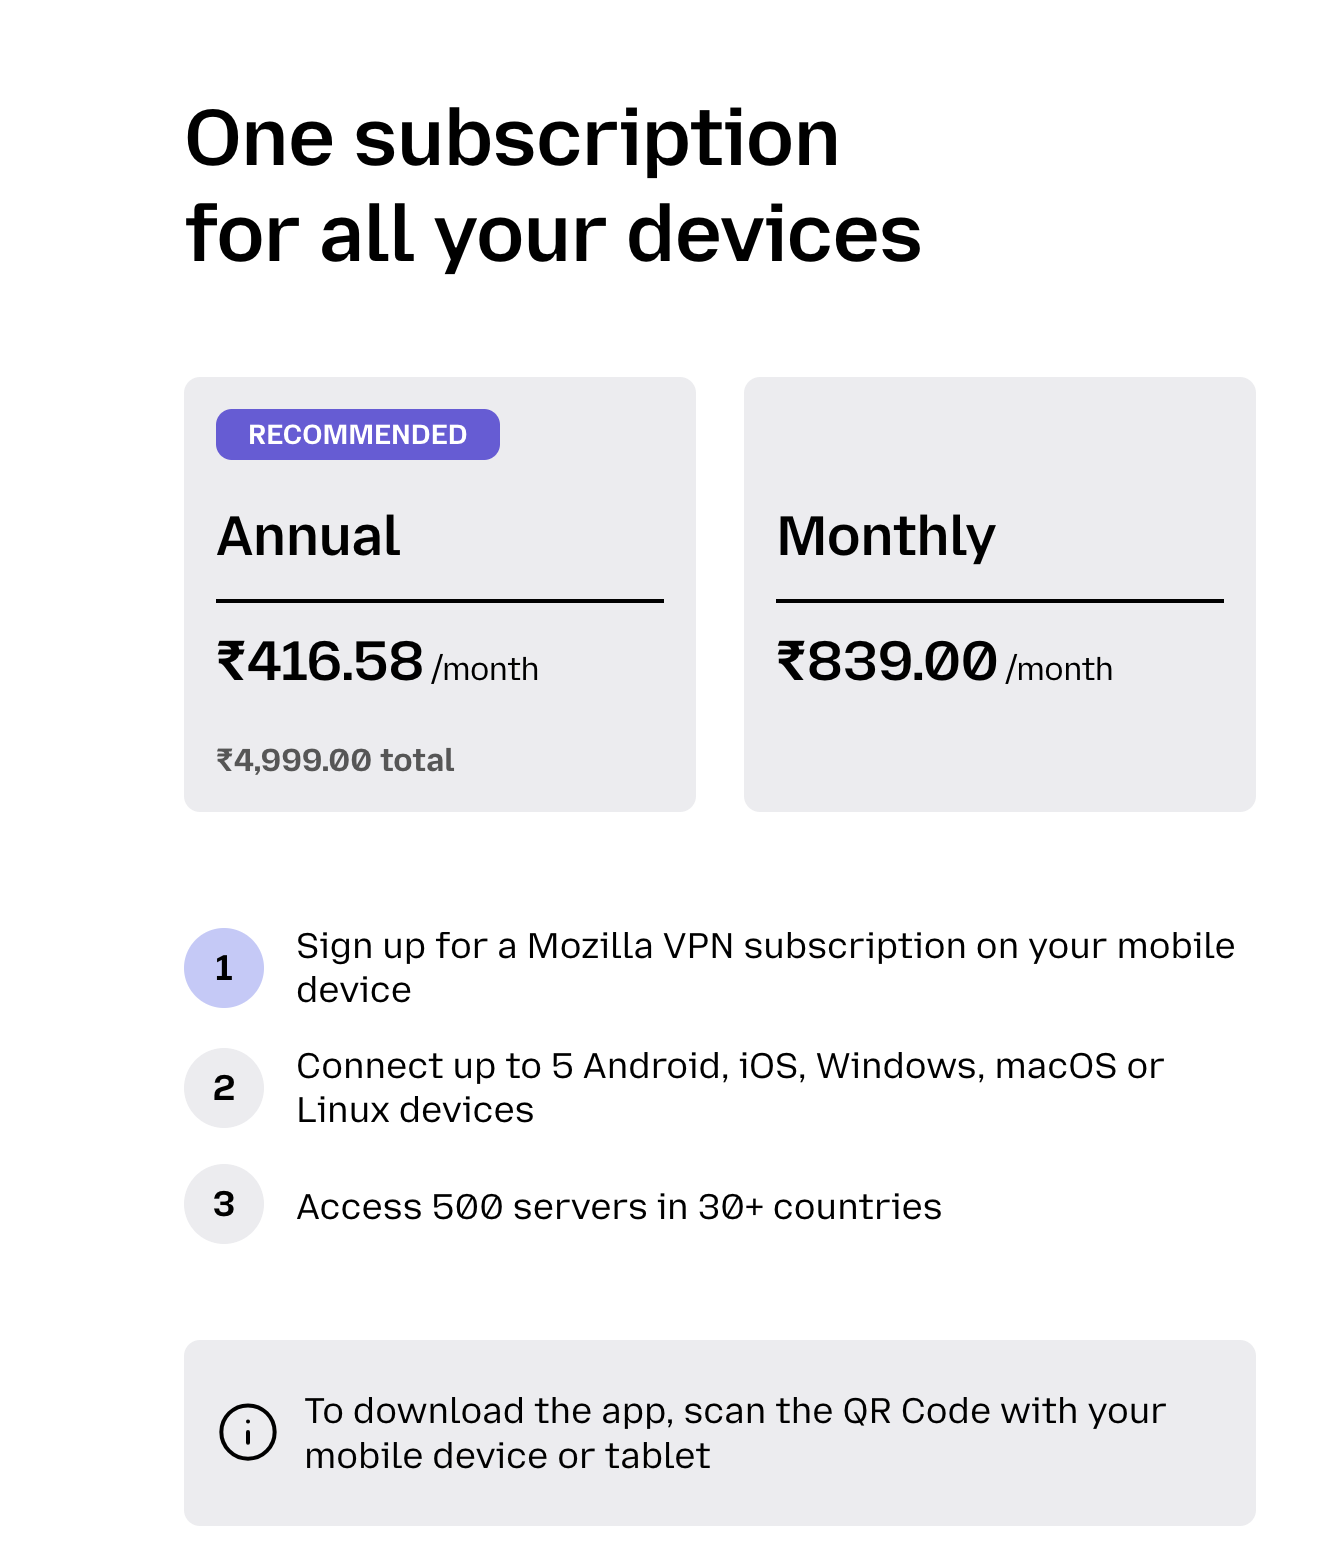Screen dimensions: 1326x1544
Task: Click empty area below the monthly price
Action: [1000, 756]
